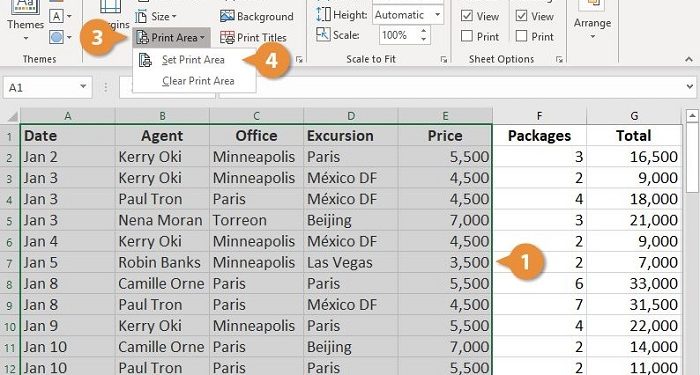Viewport: 700px width, 375px height.
Task: Click the Packages header cell
Action: coord(539,136)
